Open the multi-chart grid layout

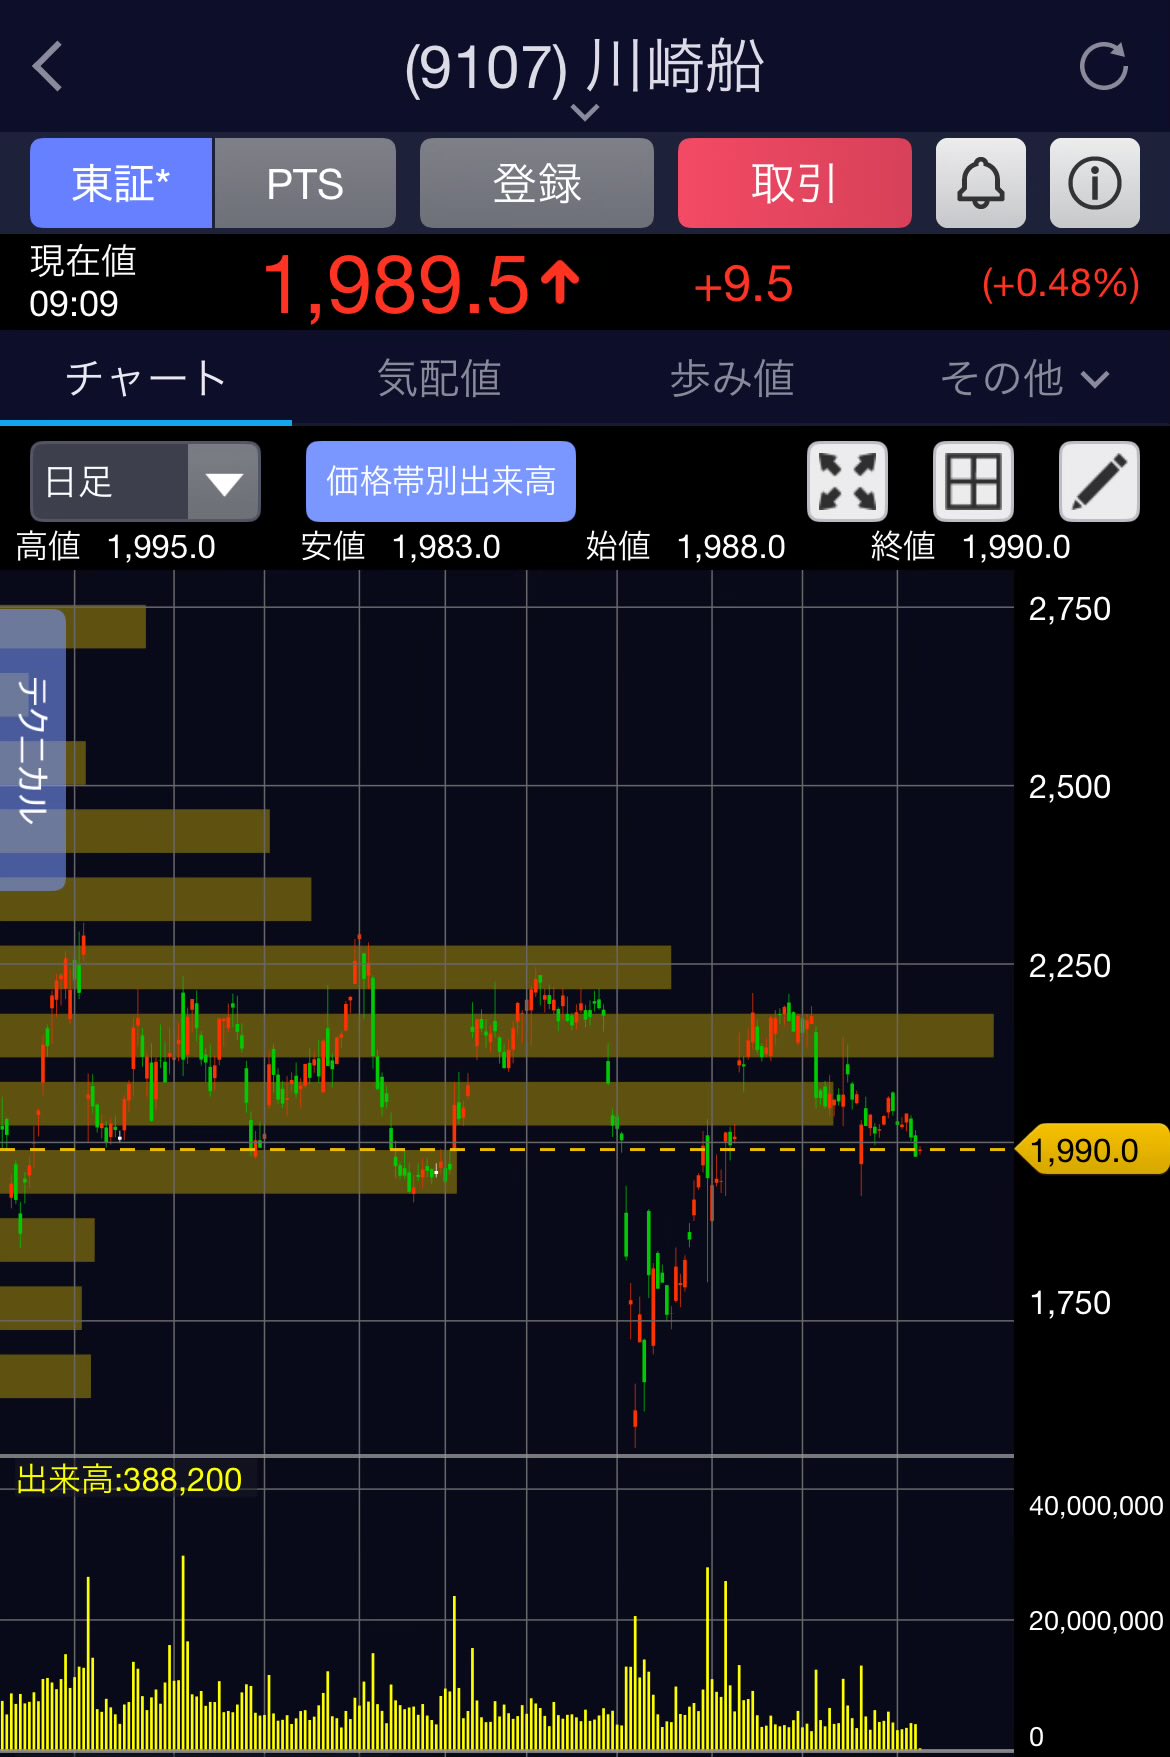973,481
